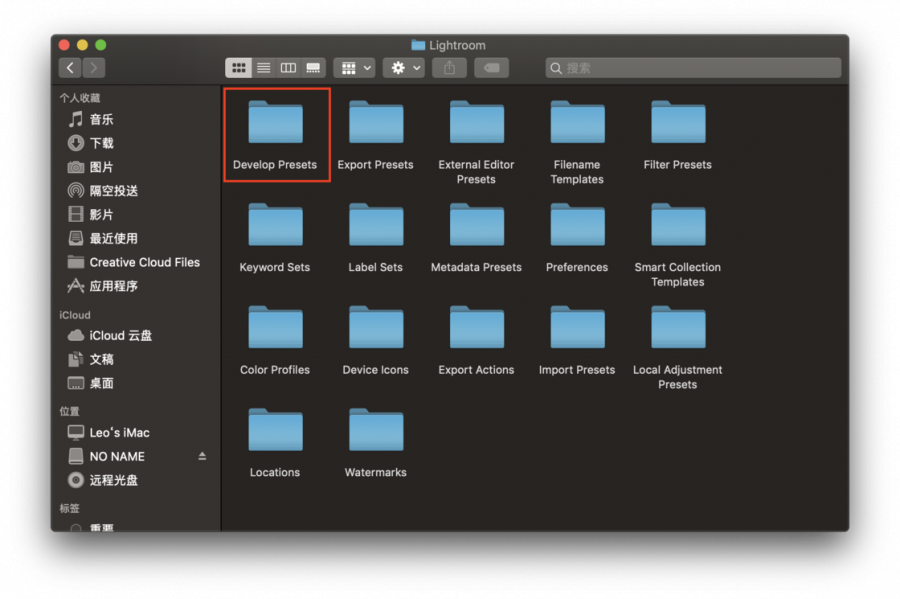Click the 个人收藏 sidebar heading
This screenshot has height=599, width=900.
tap(80, 98)
